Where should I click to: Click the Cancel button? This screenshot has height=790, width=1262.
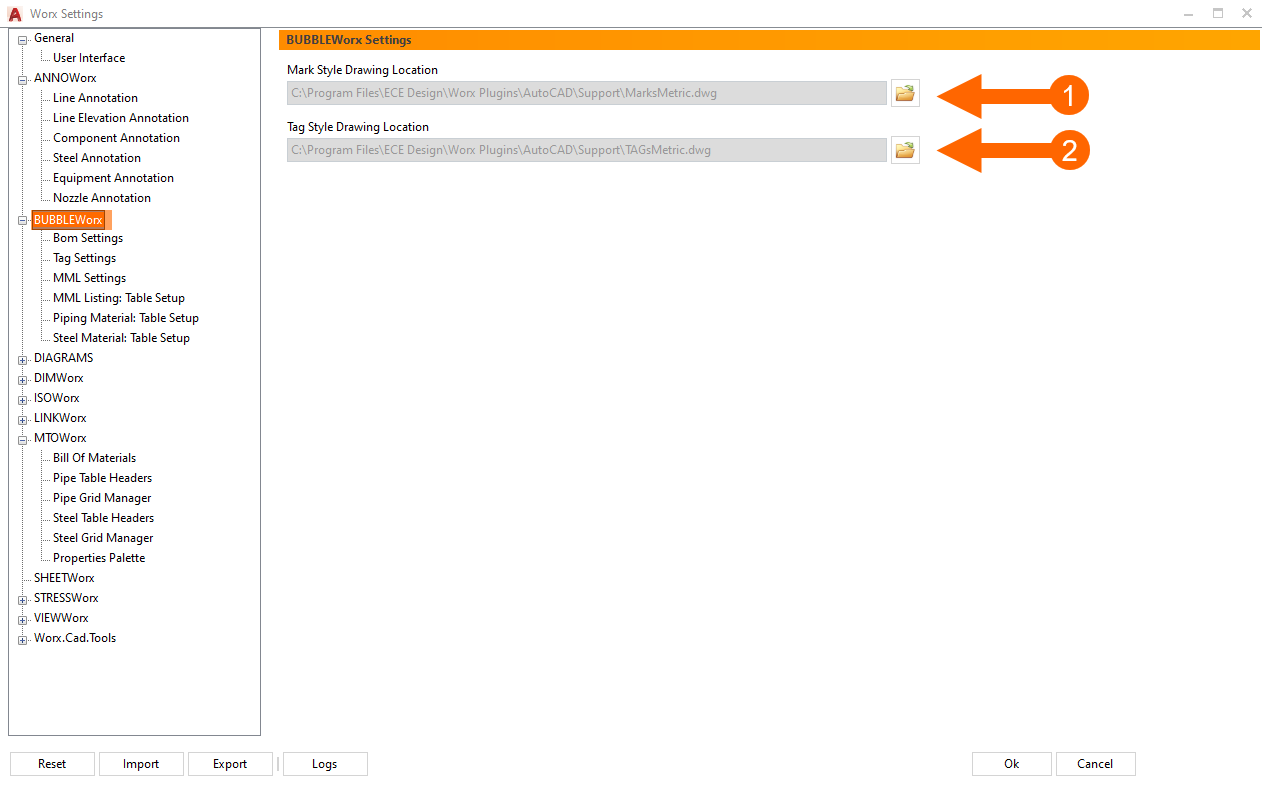tap(1095, 764)
